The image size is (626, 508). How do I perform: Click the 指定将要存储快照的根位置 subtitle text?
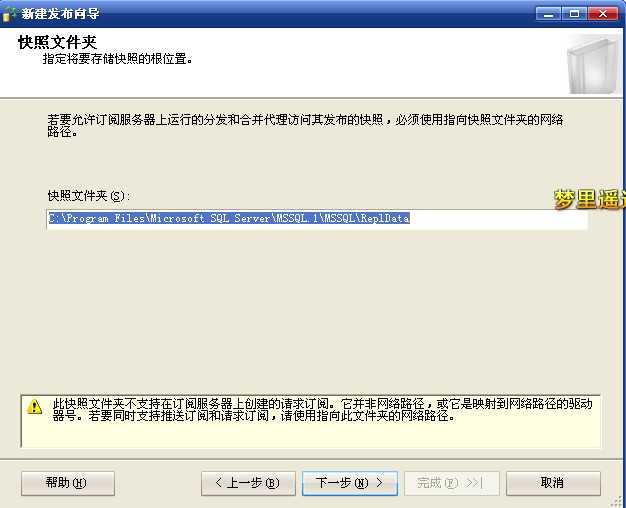coord(117,59)
